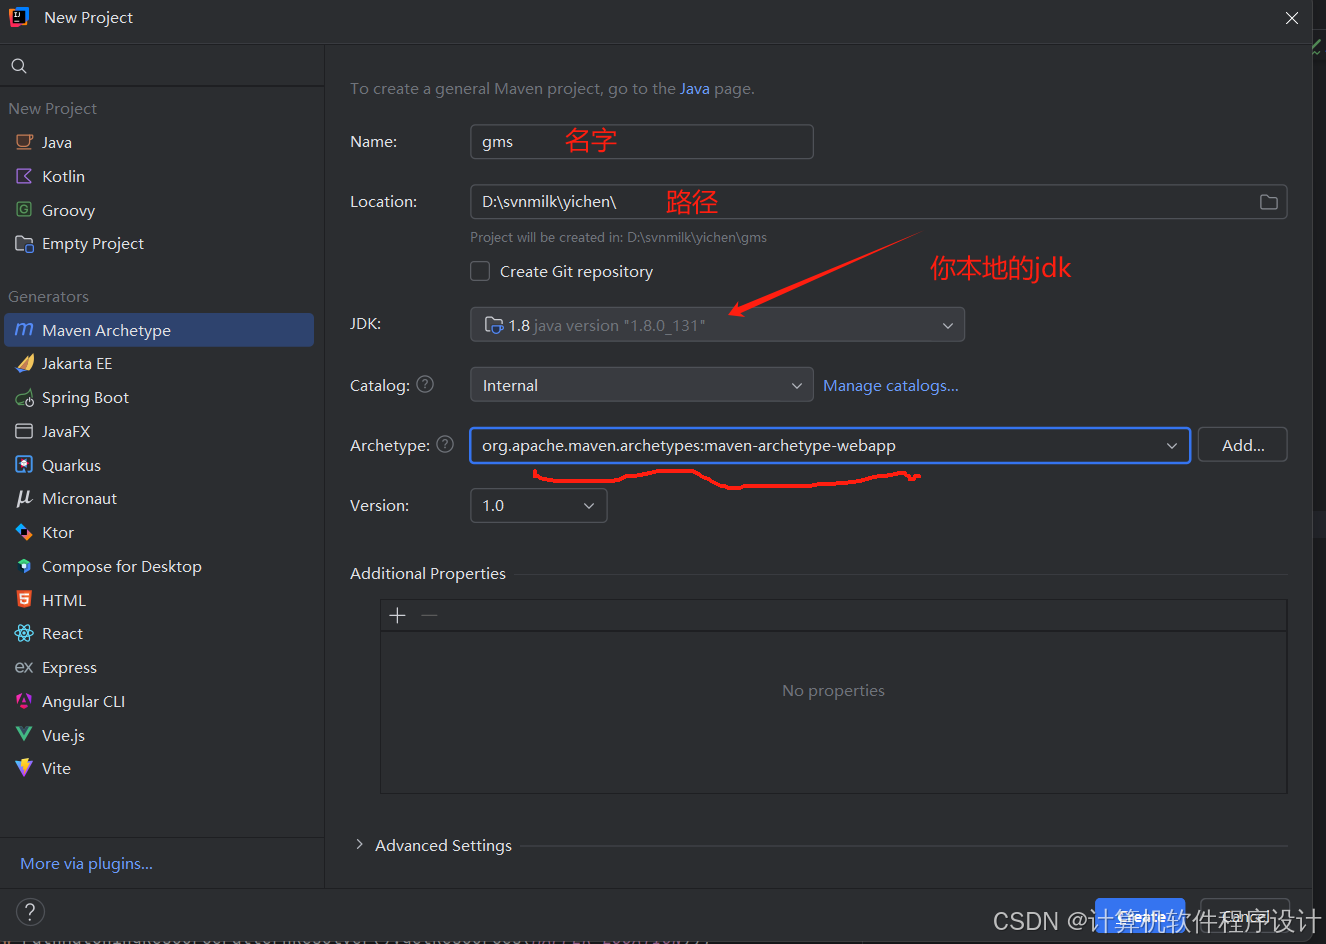This screenshot has height=944, width=1326.
Task: Select the Ktor icon
Action: click(x=25, y=532)
